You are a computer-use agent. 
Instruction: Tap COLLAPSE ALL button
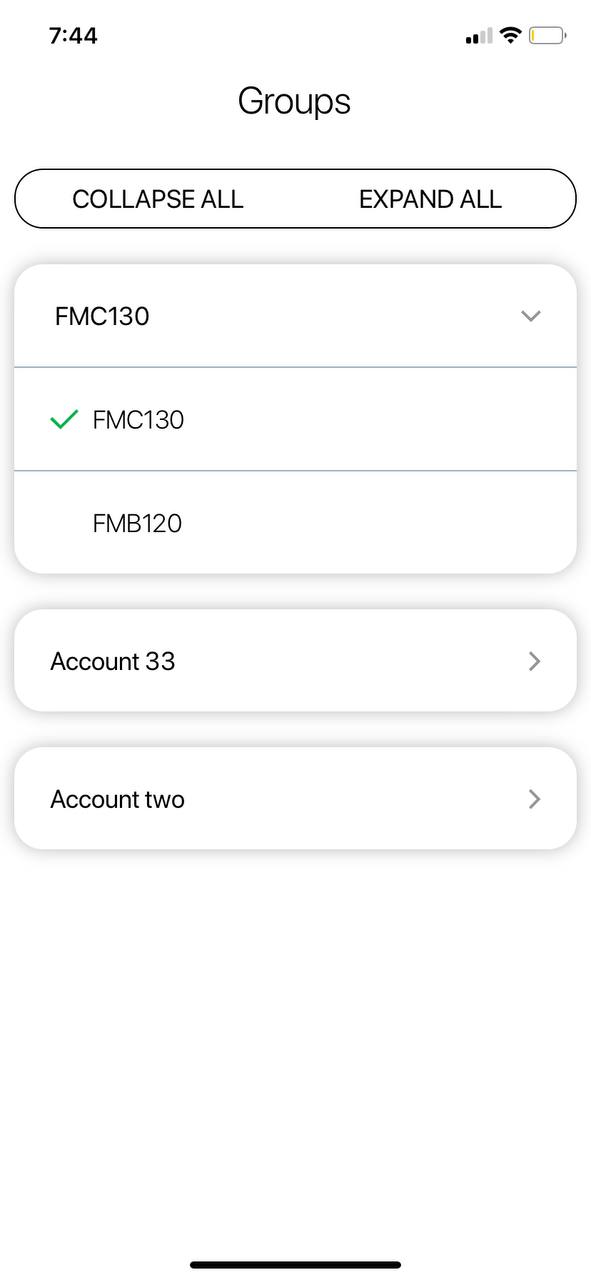[x=158, y=199]
